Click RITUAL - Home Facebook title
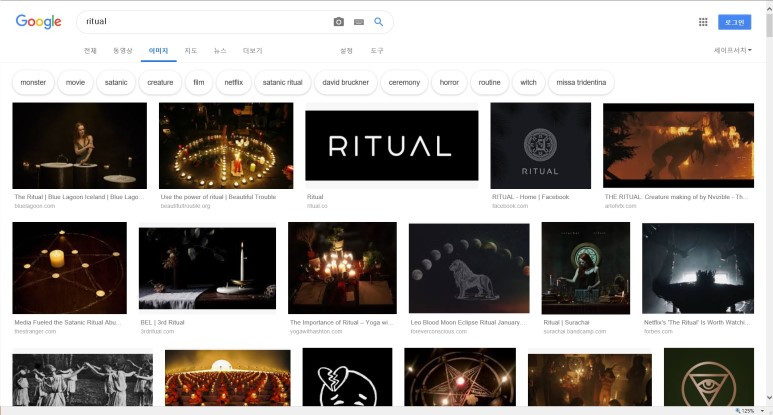773x415 pixels. [x=530, y=197]
